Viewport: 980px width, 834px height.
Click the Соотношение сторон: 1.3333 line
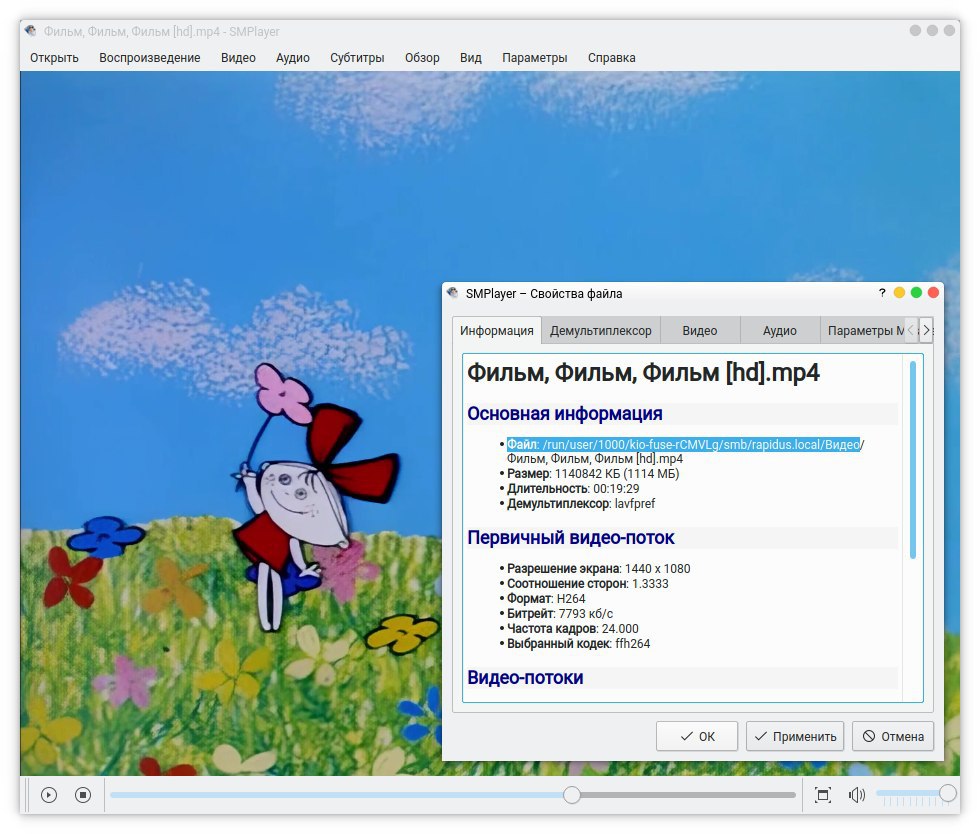click(588, 583)
